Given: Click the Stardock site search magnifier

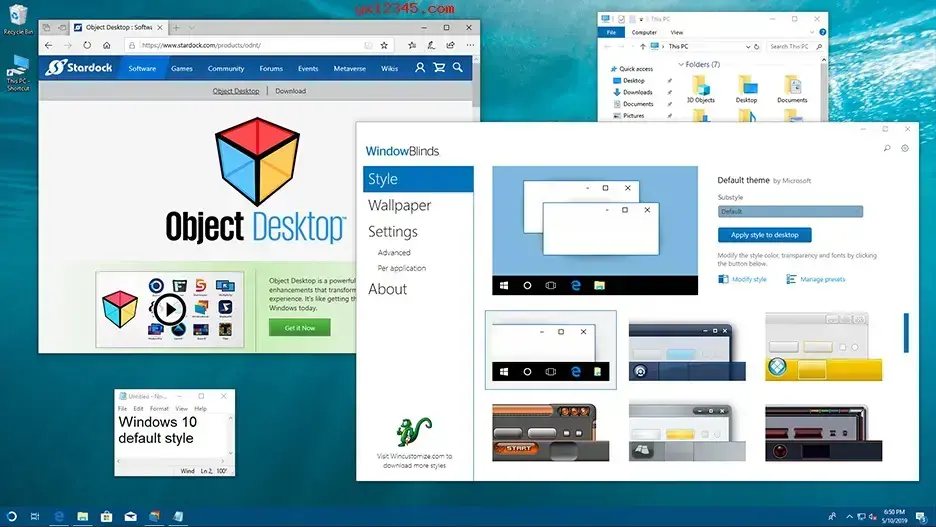Looking at the screenshot, I should 457,68.
